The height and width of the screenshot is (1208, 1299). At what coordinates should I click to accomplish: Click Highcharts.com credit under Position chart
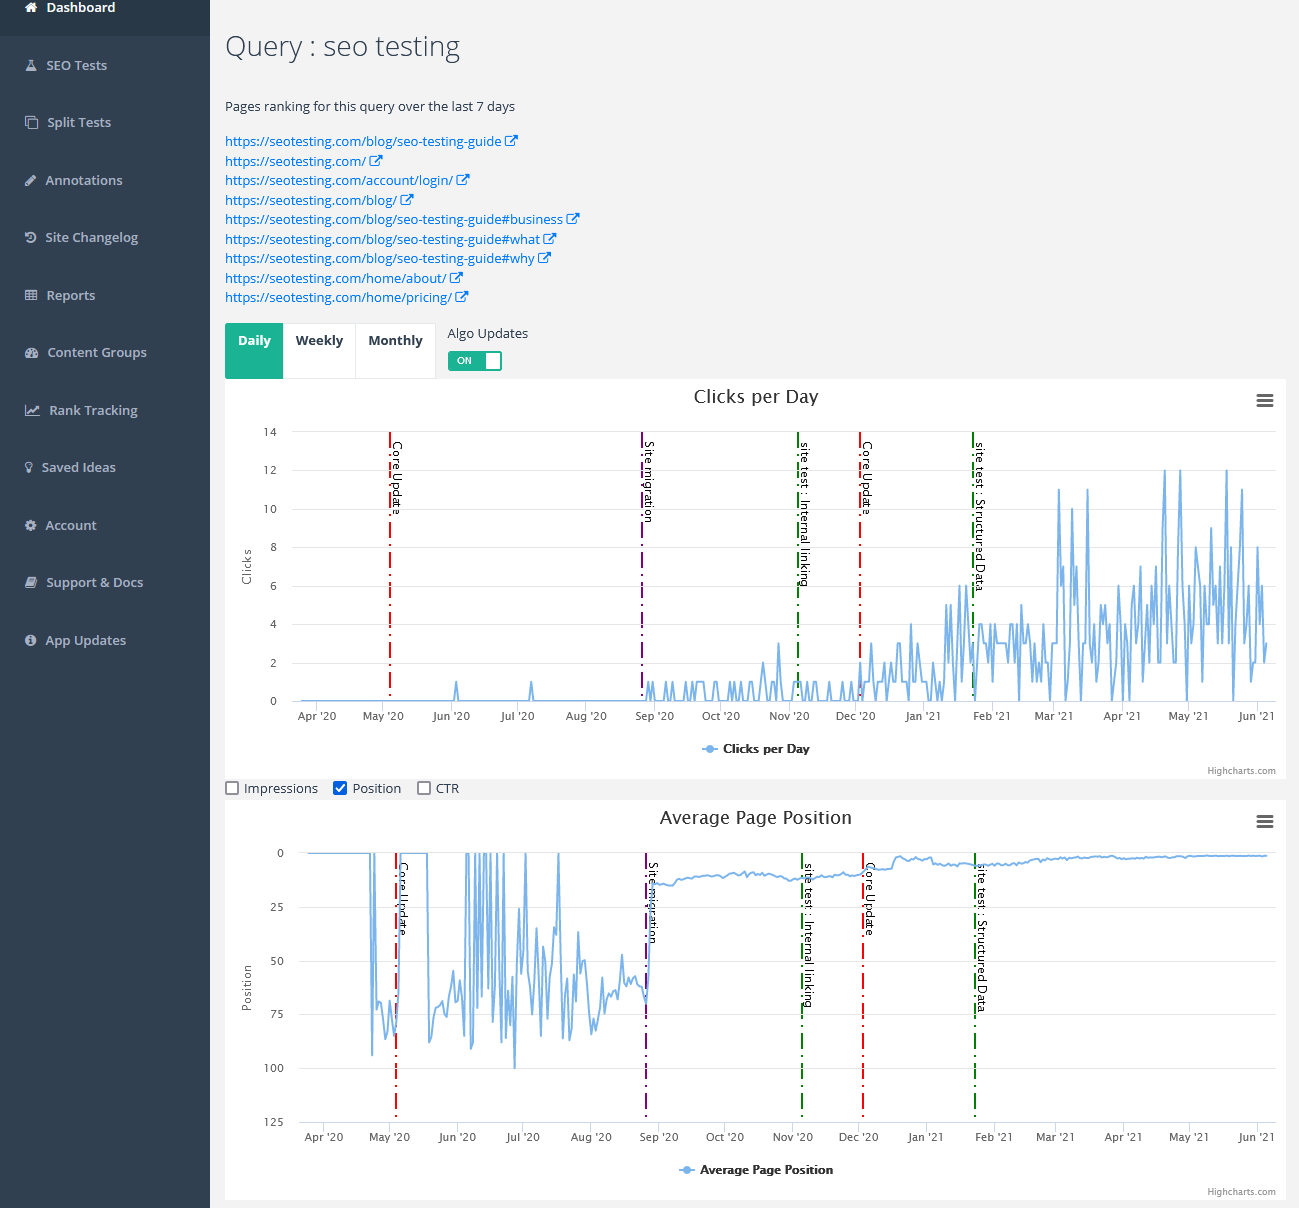pos(1241,1192)
